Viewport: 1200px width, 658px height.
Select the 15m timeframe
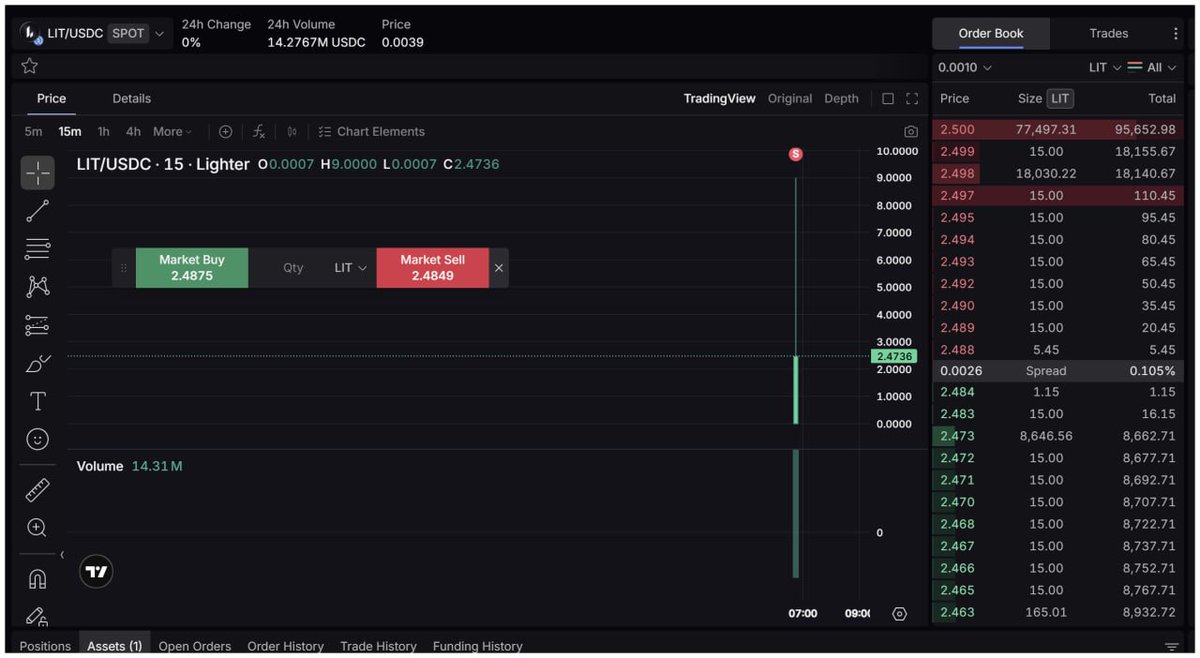pyautogui.click(x=70, y=132)
